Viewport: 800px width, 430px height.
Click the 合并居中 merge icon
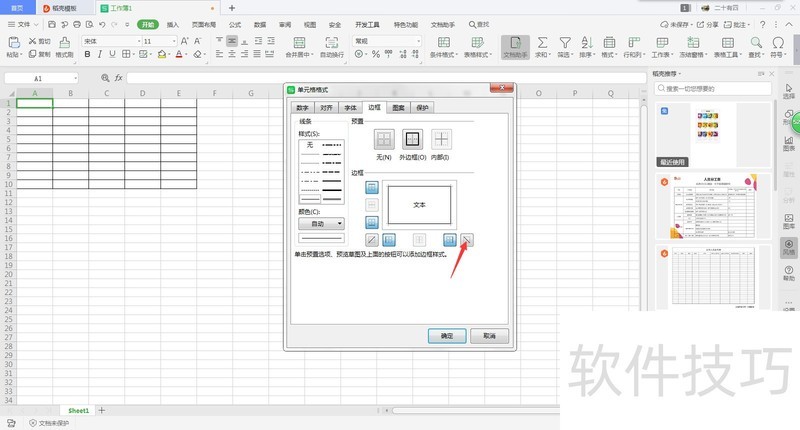(x=299, y=43)
